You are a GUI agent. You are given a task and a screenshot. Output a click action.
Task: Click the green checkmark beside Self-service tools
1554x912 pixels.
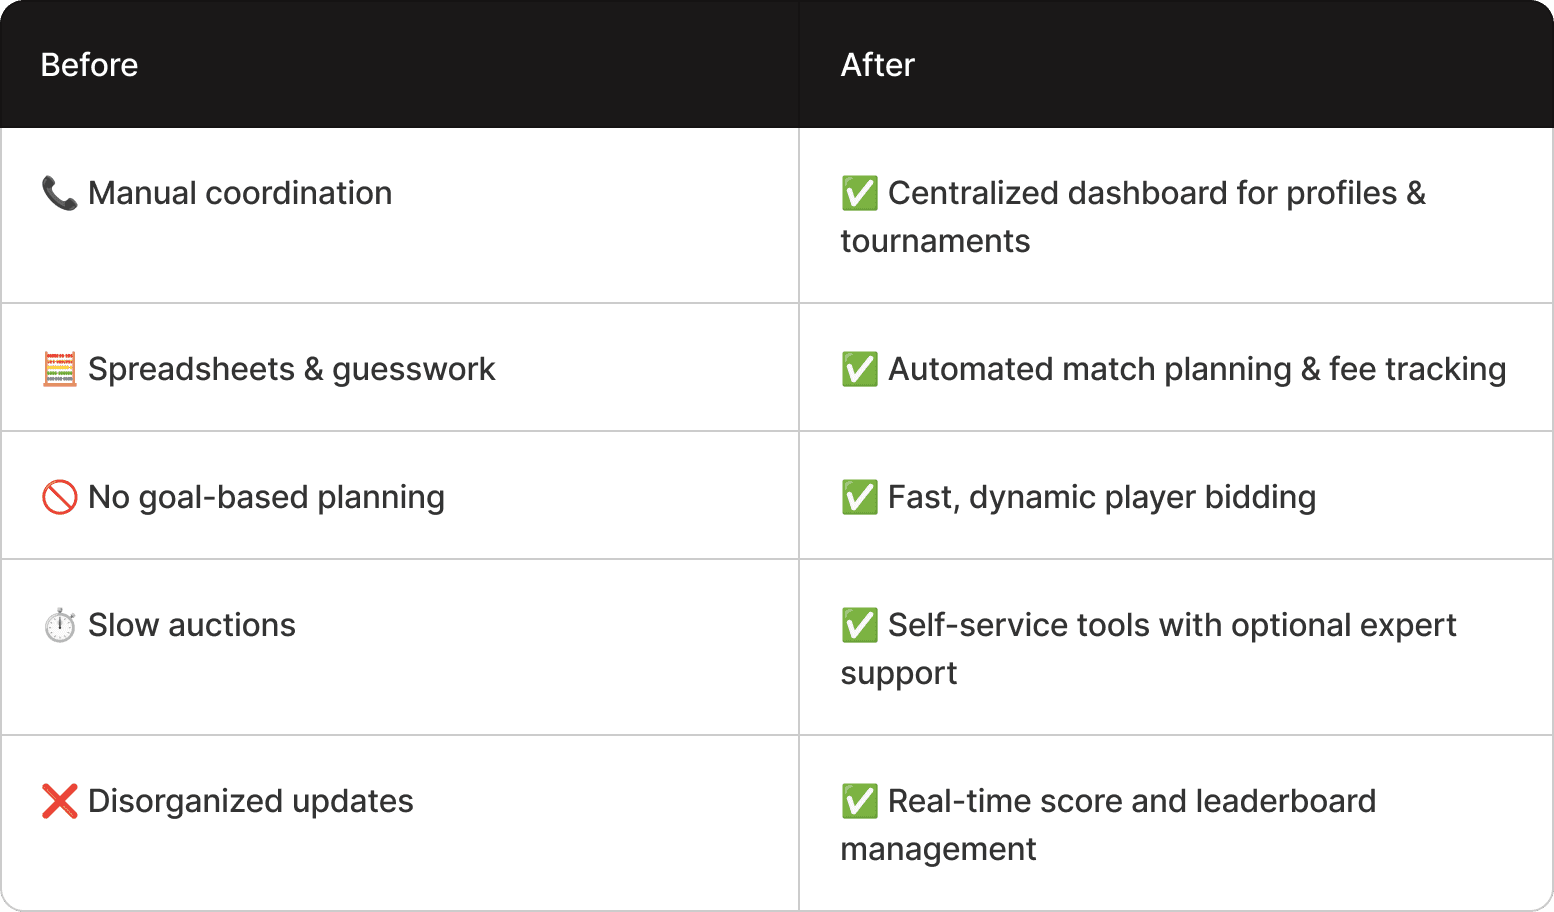pyautogui.click(x=859, y=625)
